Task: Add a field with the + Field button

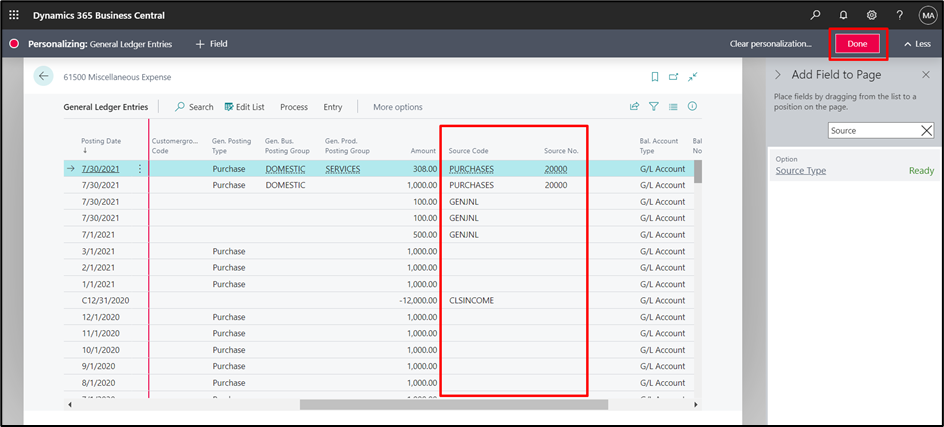Action: [x=211, y=44]
